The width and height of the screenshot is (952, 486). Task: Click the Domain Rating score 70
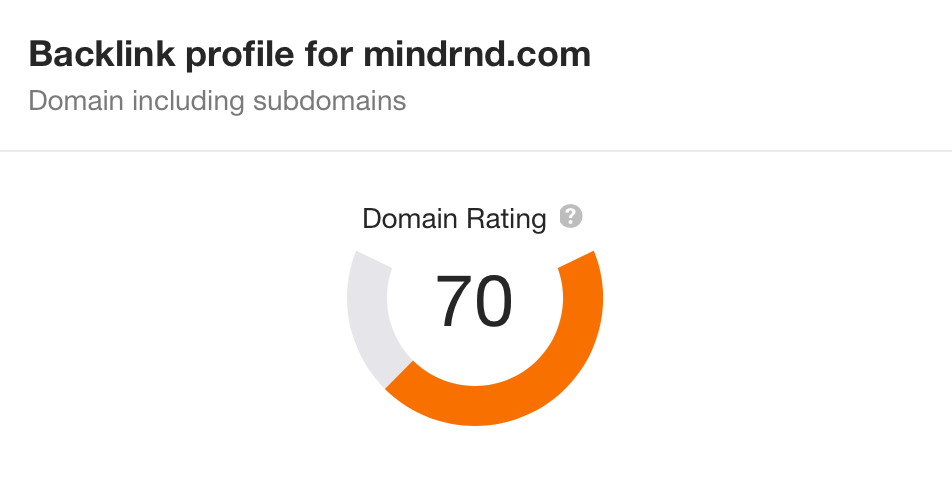(x=475, y=302)
